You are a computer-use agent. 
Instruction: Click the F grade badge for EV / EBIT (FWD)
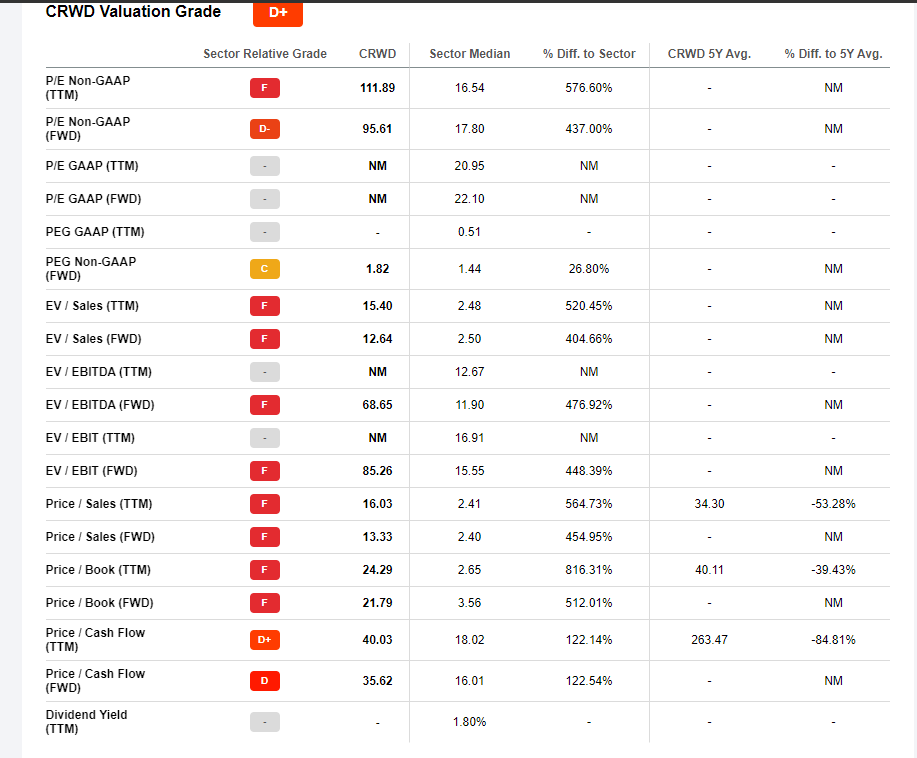click(265, 471)
